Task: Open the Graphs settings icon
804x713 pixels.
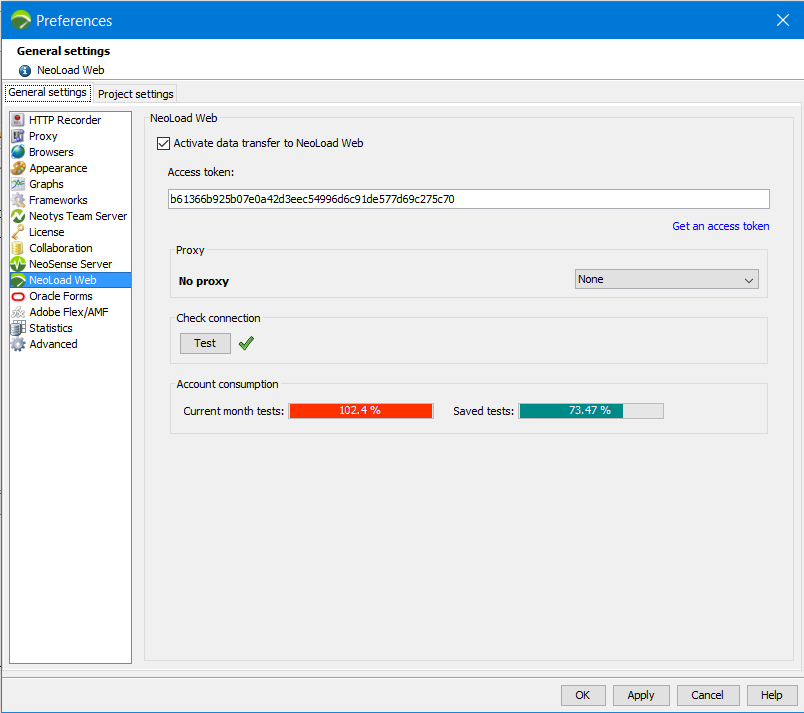Action: point(18,184)
